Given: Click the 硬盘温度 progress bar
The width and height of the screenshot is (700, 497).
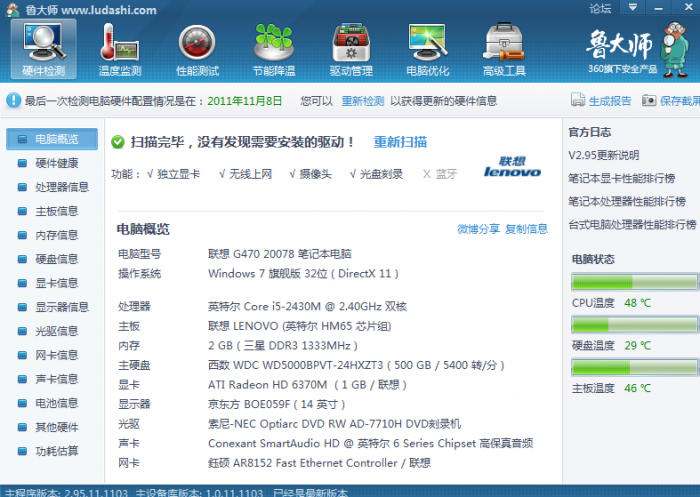Looking at the screenshot, I should tap(634, 325).
